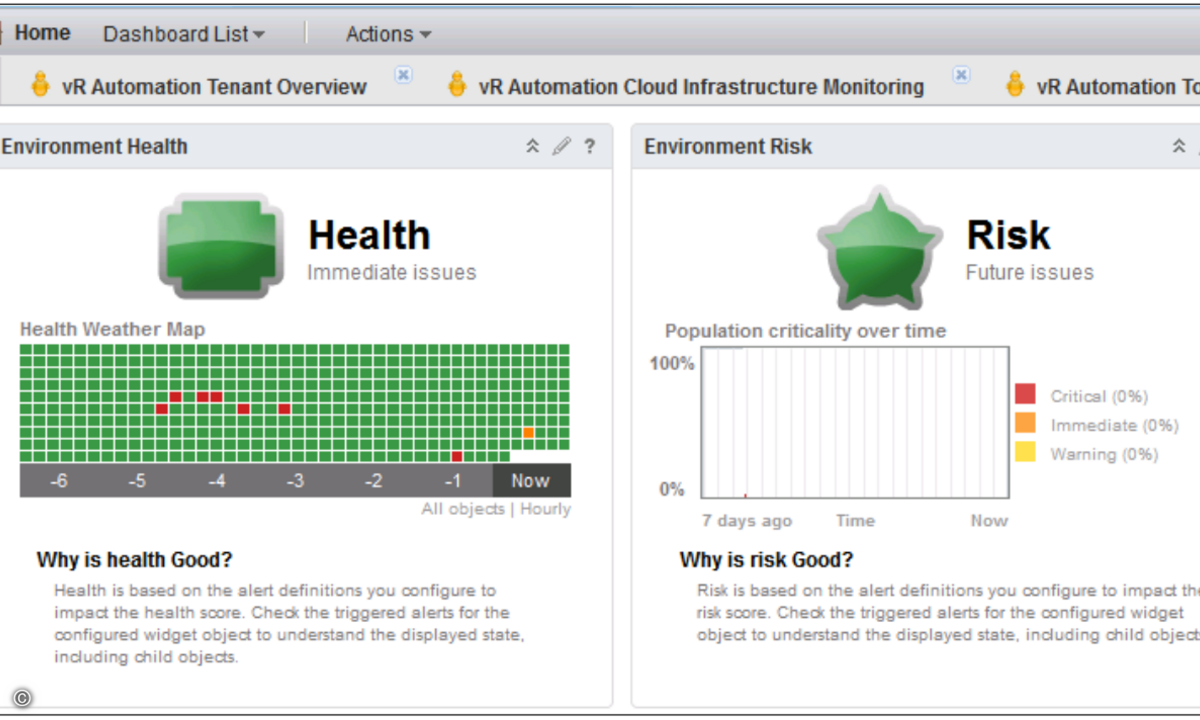This screenshot has width=1200, height=720.
Task: Click the red cell above the -1 marker
Action: [457, 456]
